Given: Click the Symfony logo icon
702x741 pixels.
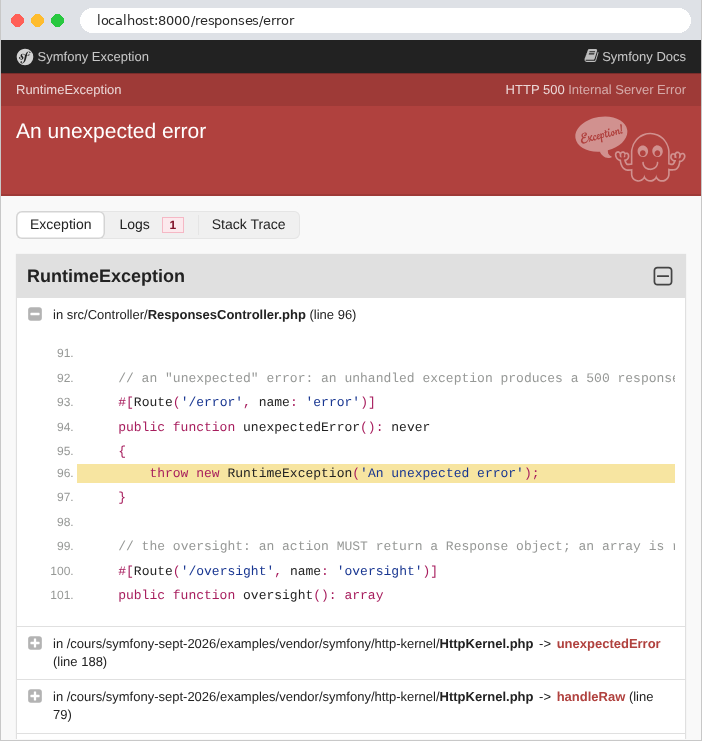Looking at the screenshot, I should tap(25, 57).
